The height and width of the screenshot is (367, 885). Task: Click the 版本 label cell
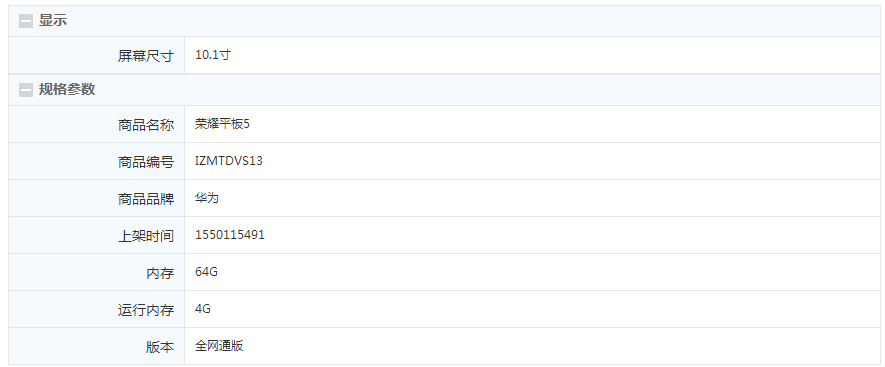tap(97, 346)
